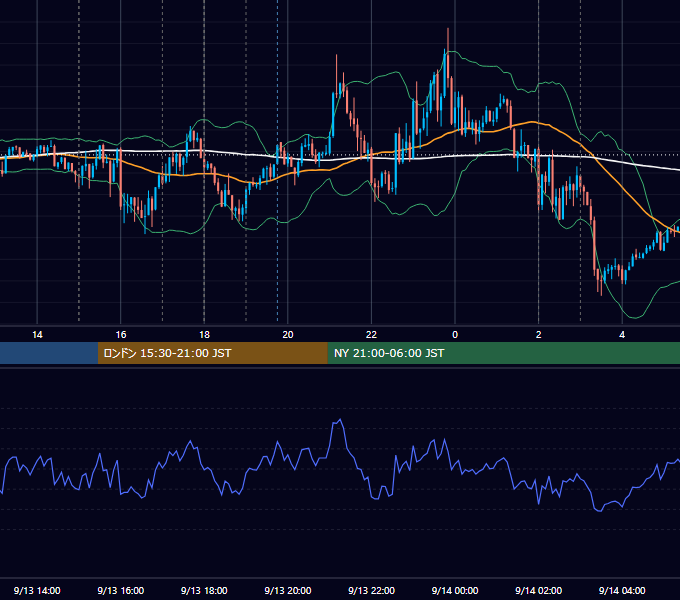Click the 9/14 04:00 date label
This screenshot has width=680, height=600.
pyautogui.click(x=622, y=590)
